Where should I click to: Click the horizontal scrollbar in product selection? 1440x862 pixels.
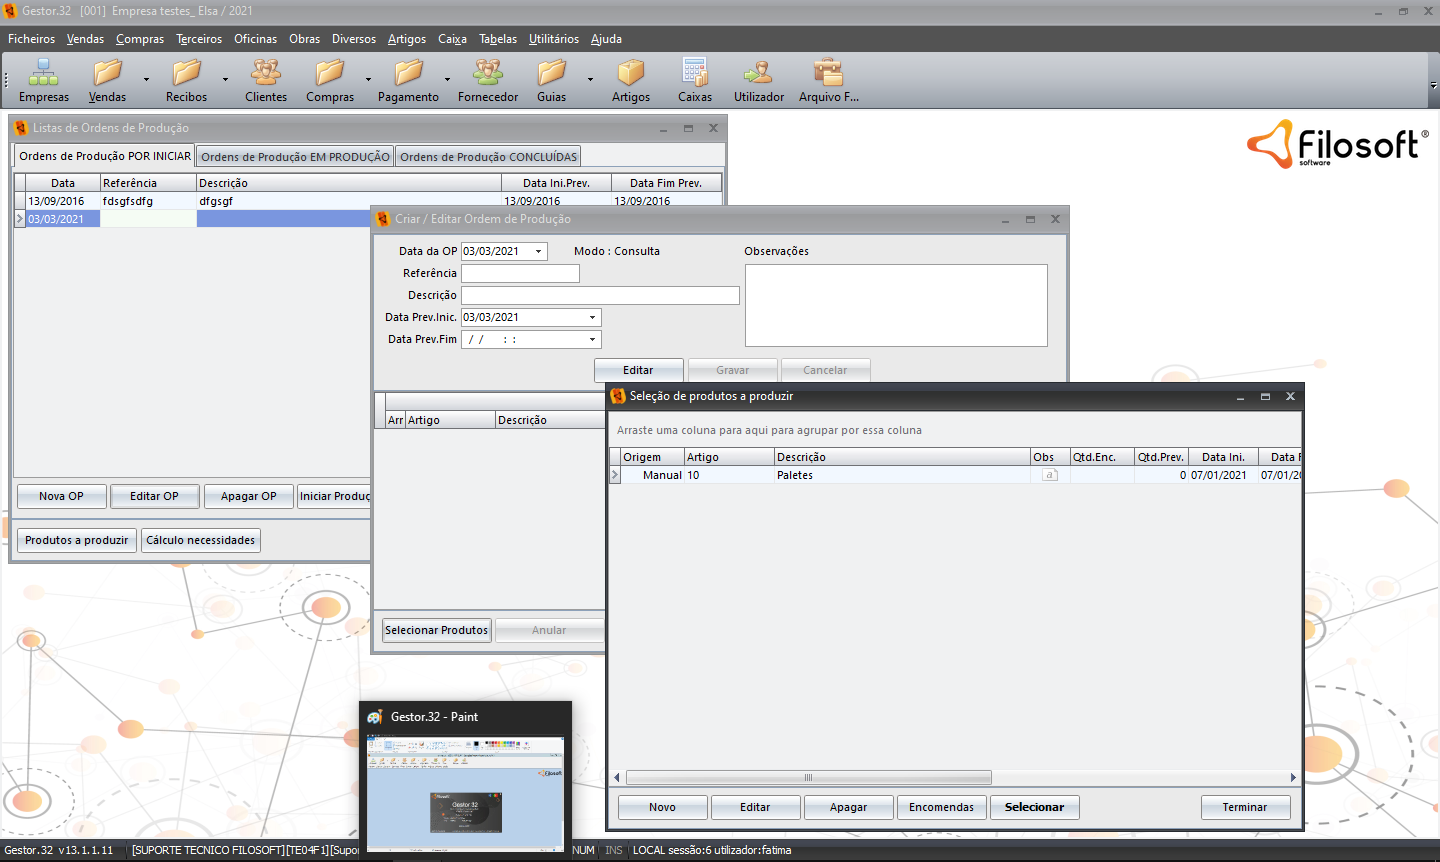tap(808, 777)
